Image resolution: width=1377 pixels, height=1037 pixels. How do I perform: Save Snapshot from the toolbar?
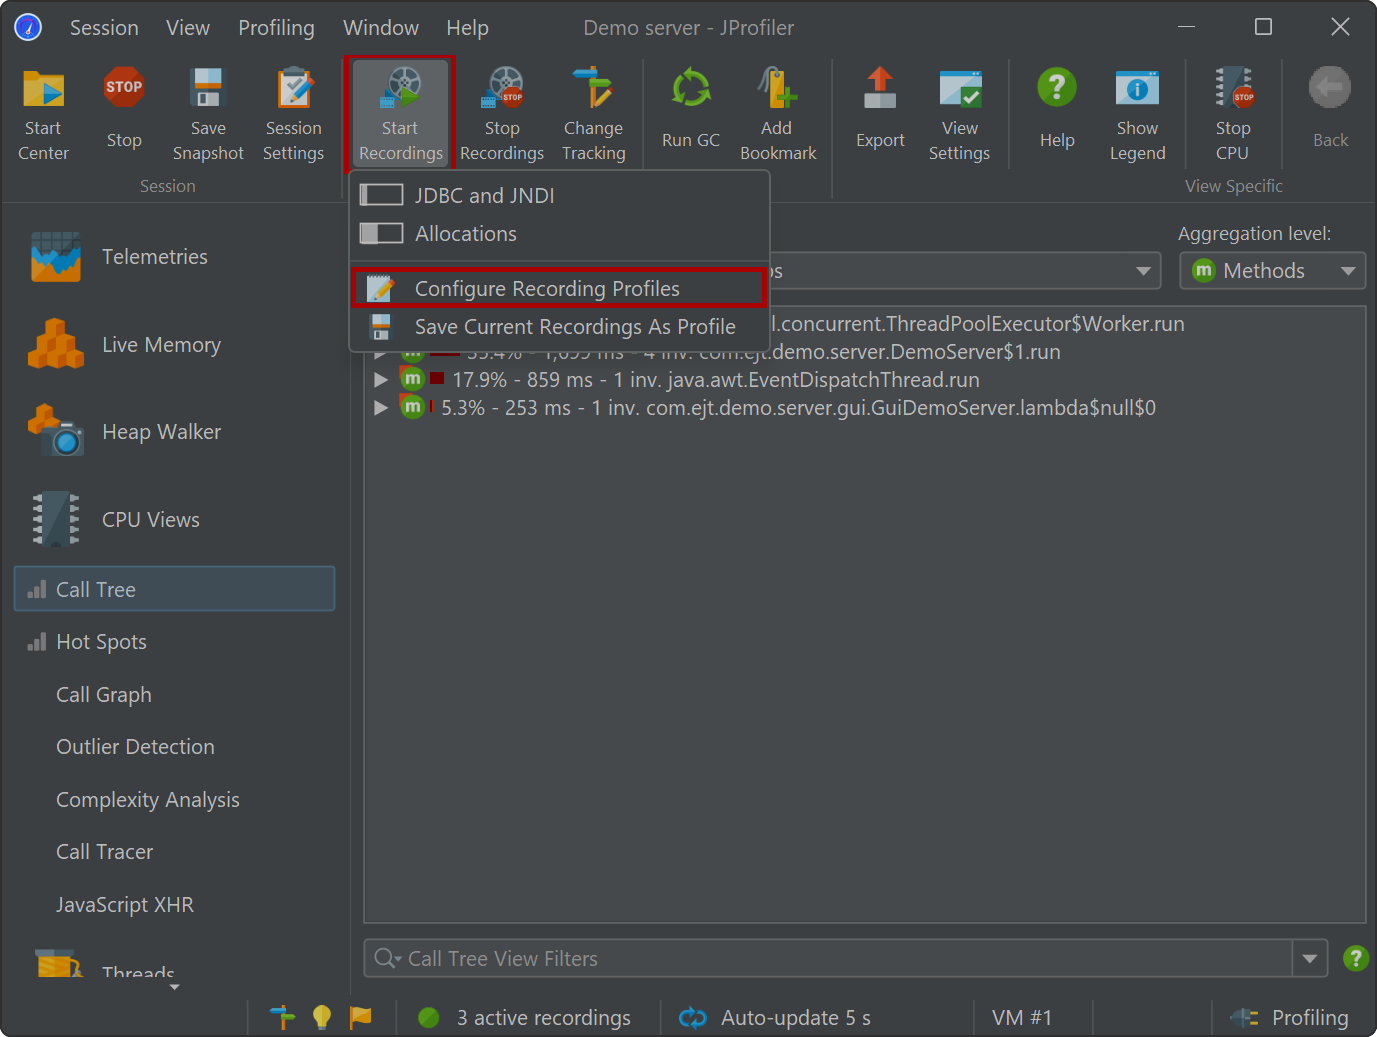coord(208,115)
